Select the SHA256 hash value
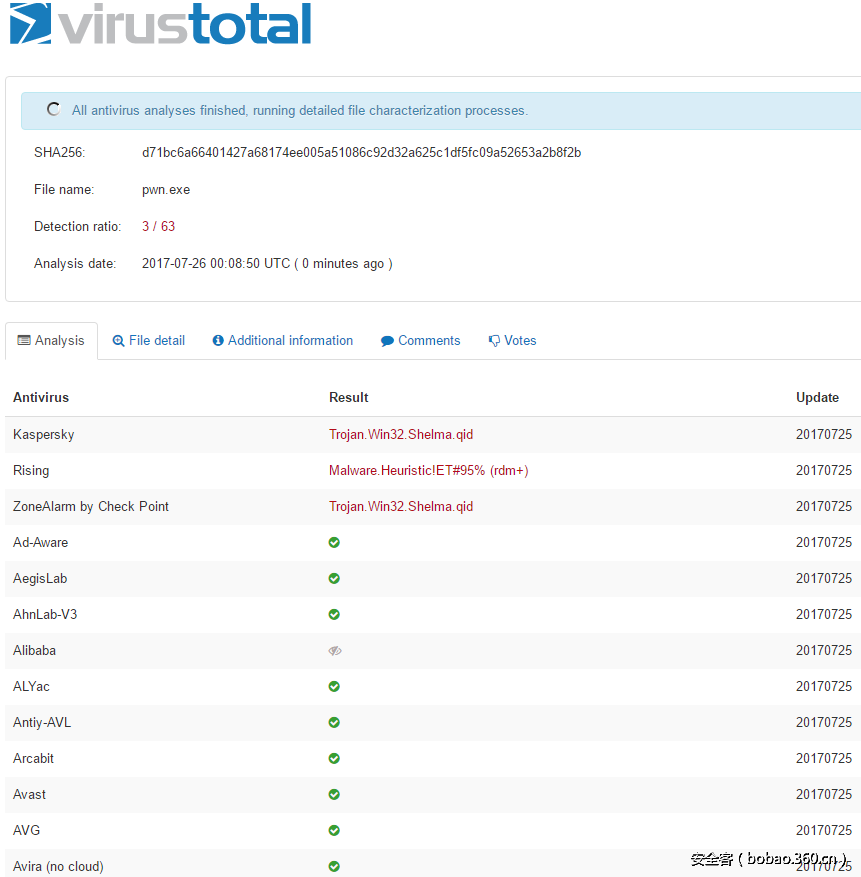This screenshot has width=861, height=877. coord(361,153)
